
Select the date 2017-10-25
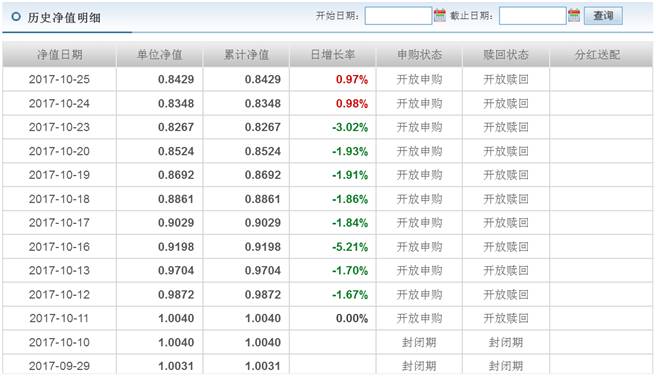point(59,79)
